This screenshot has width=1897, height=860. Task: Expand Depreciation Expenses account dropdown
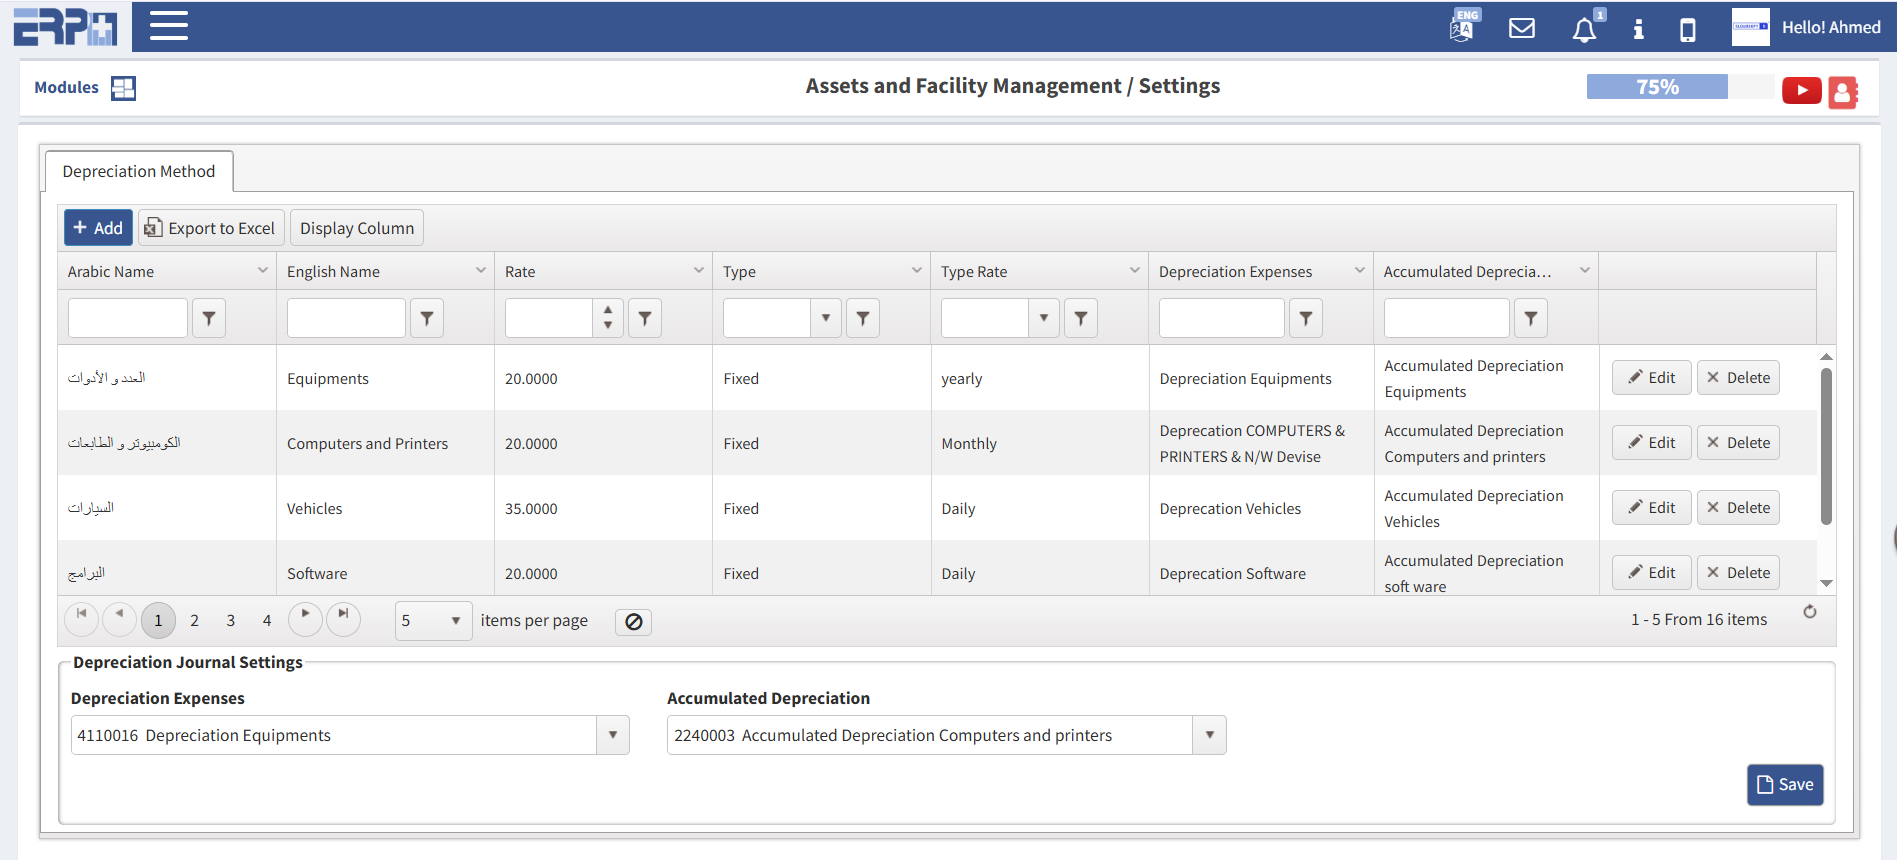pos(612,735)
